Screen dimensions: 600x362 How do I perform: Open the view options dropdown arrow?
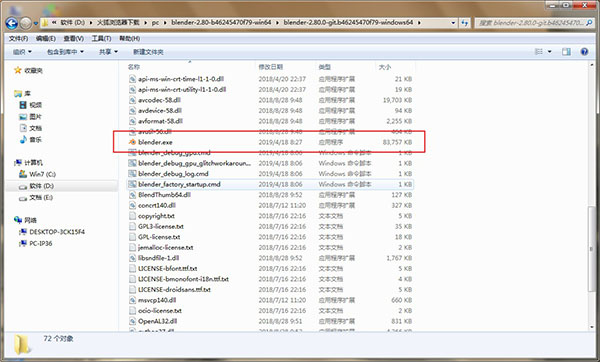tap(549, 52)
